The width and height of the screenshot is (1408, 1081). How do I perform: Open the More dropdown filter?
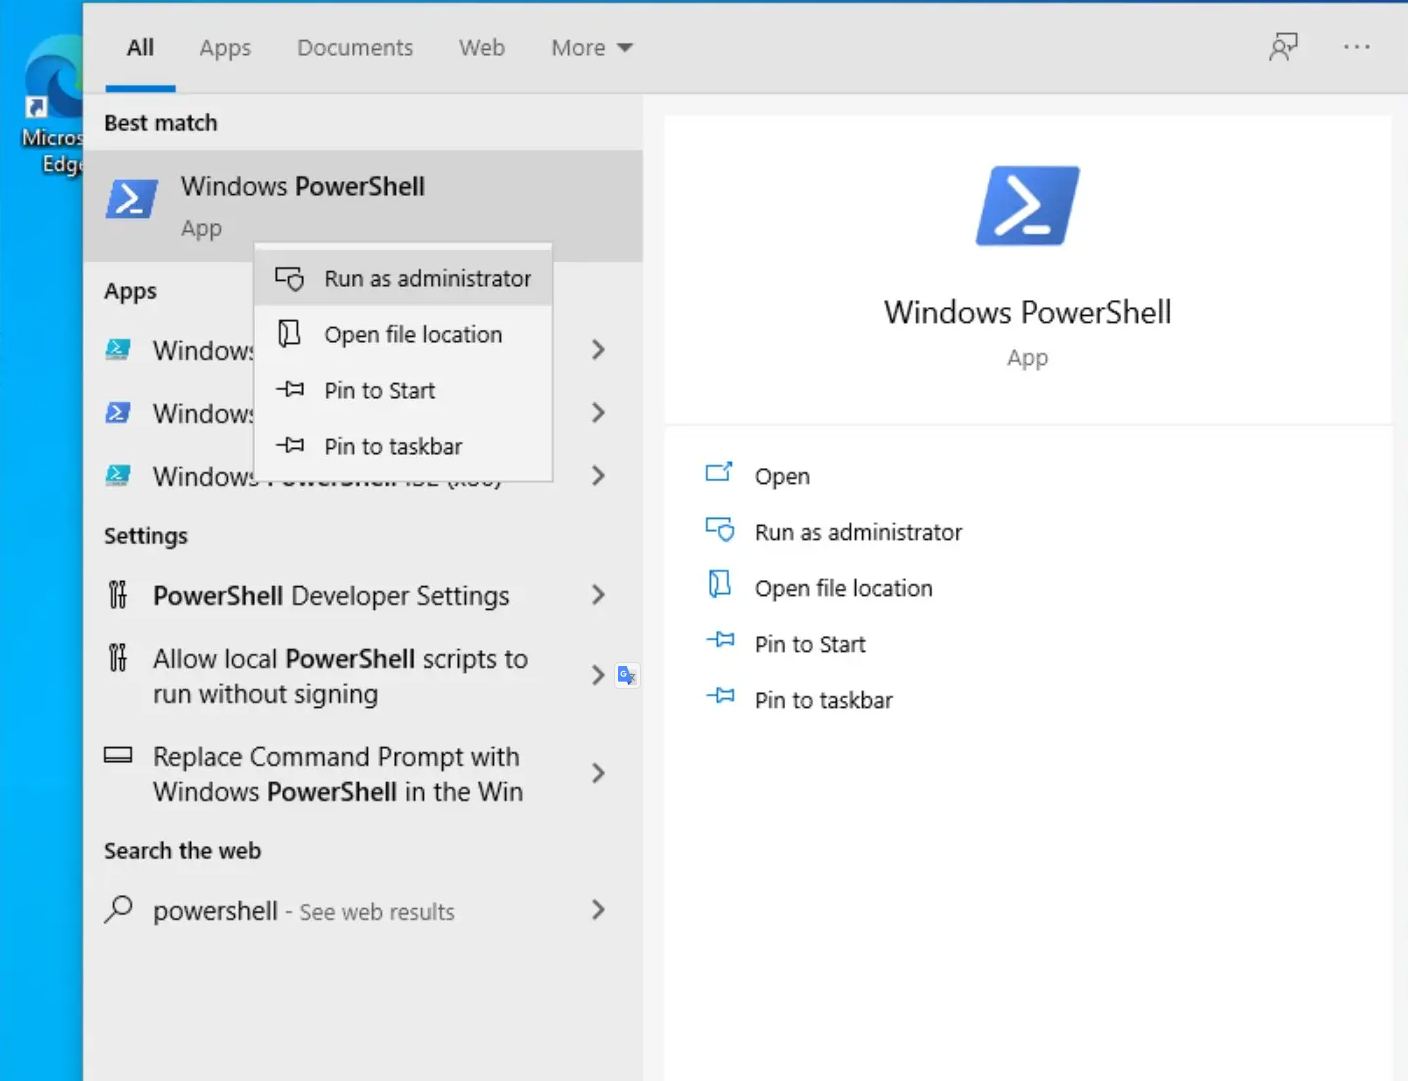pyautogui.click(x=592, y=48)
